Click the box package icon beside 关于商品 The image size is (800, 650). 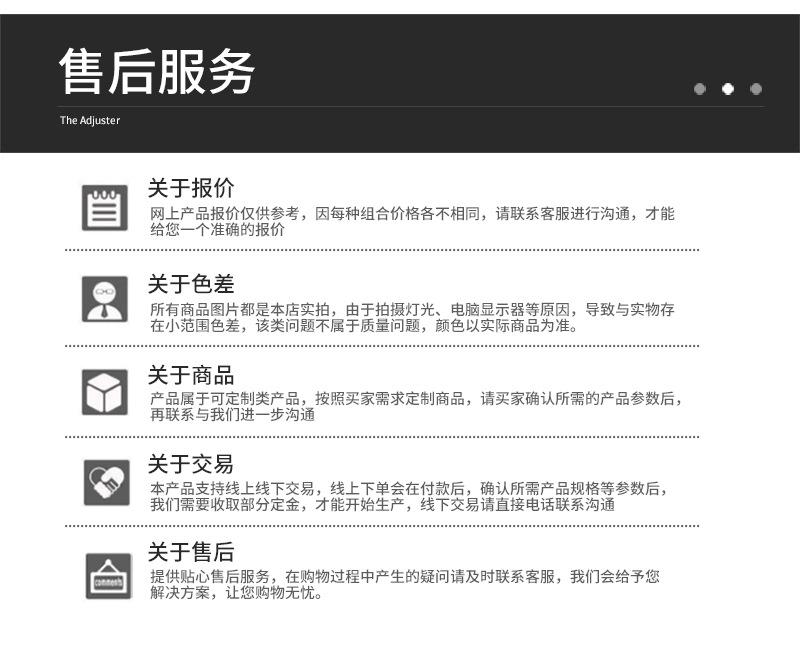pyautogui.click(x=105, y=392)
